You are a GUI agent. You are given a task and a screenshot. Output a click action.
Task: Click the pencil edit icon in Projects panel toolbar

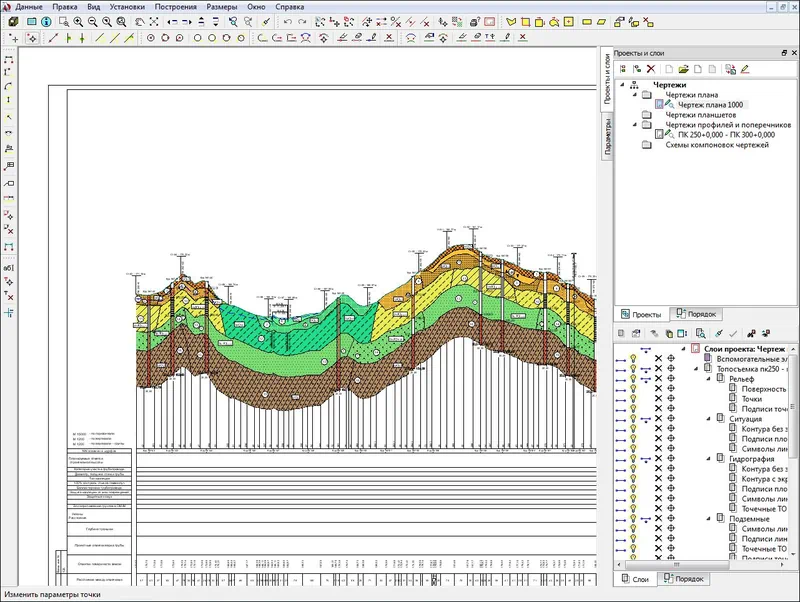[744, 69]
